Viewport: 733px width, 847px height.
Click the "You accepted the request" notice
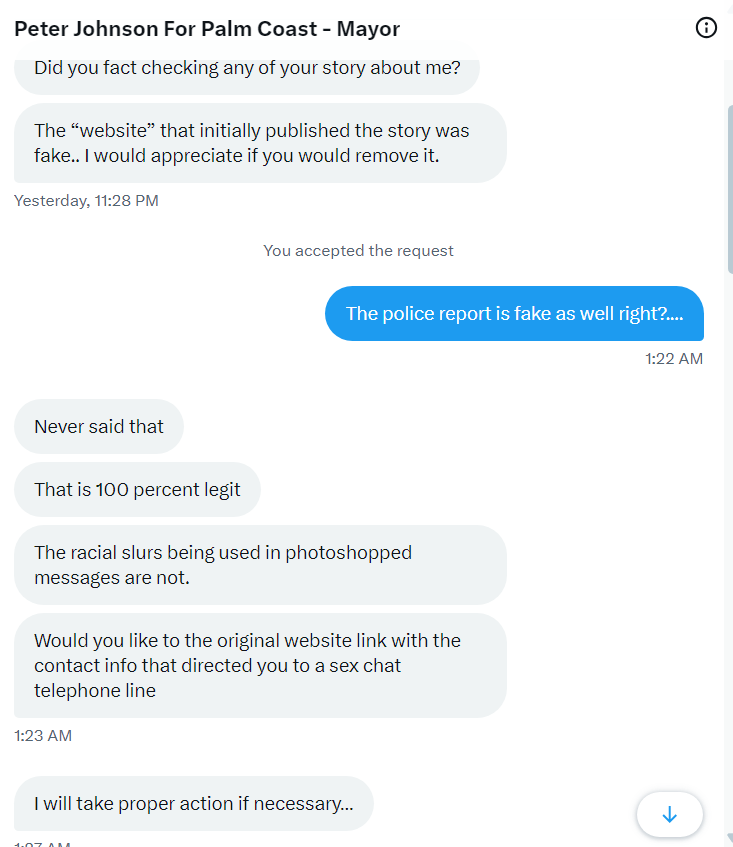(358, 251)
